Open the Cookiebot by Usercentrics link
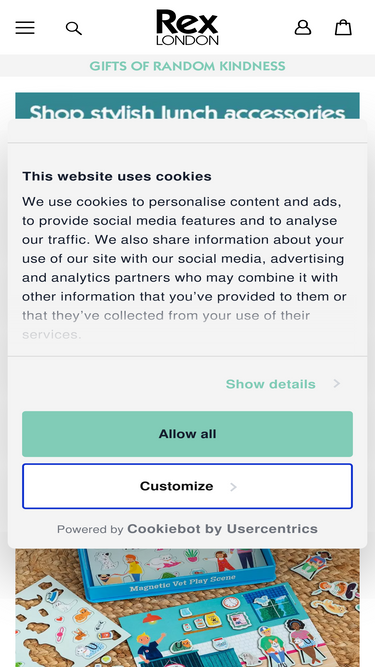 pyautogui.click(x=222, y=529)
